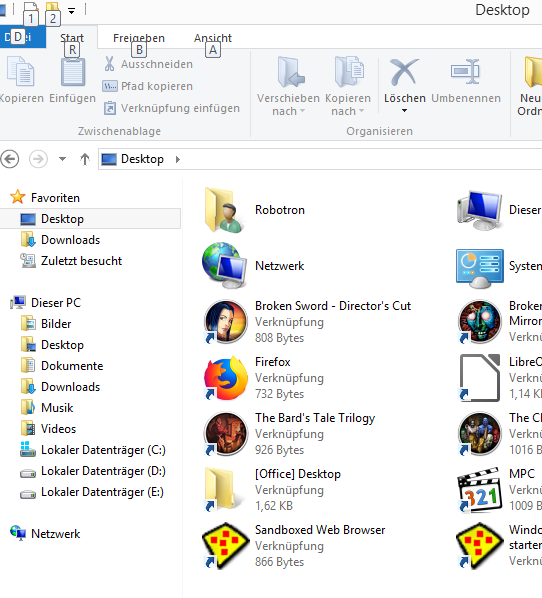Screen dimensions: 542x598
Task: Select Netzwerk in navigation pane
Action: coord(56,534)
